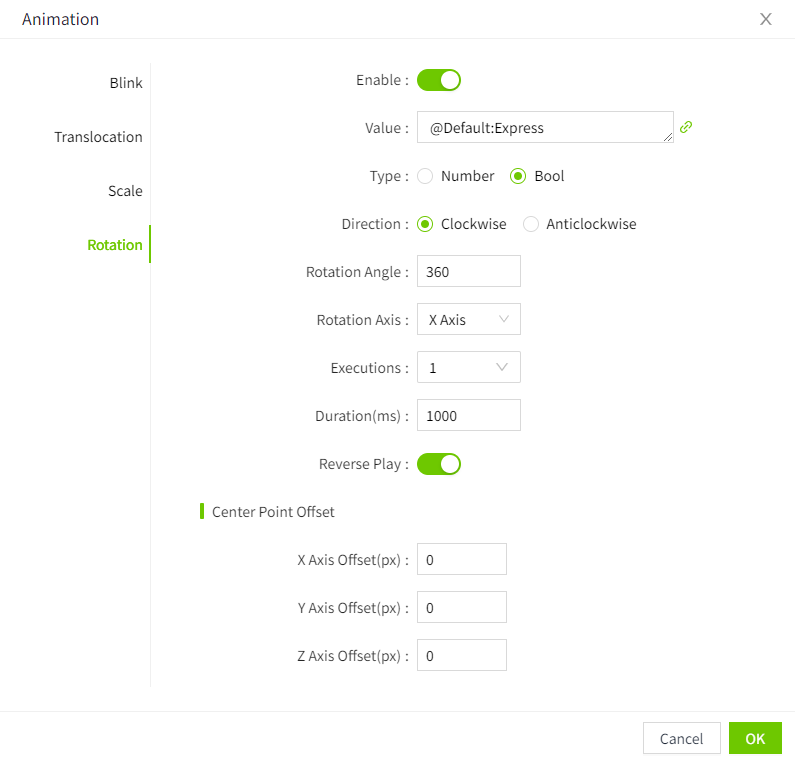Select the Rotation tab
The image size is (795, 762).
point(114,245)
